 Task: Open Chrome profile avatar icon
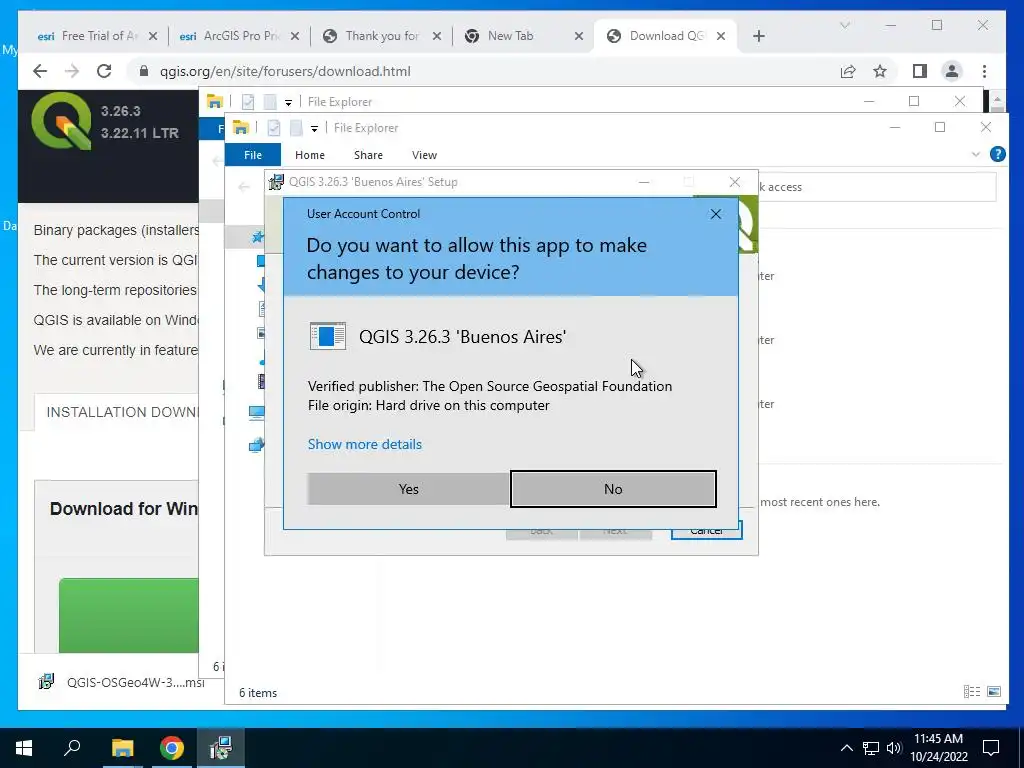(952, 71)
